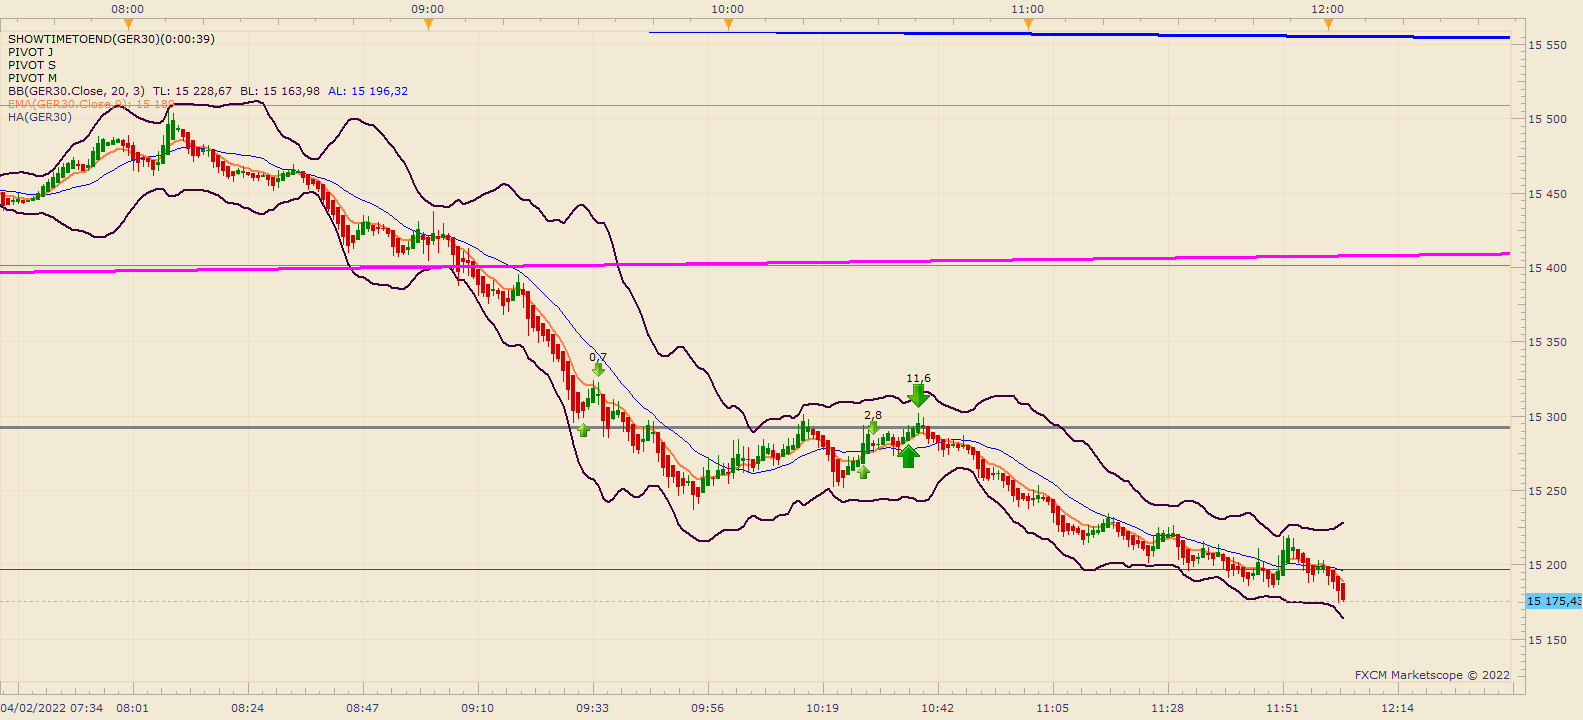
Task: Select the PIVOT S indicator label
Action: click(32, 65)
